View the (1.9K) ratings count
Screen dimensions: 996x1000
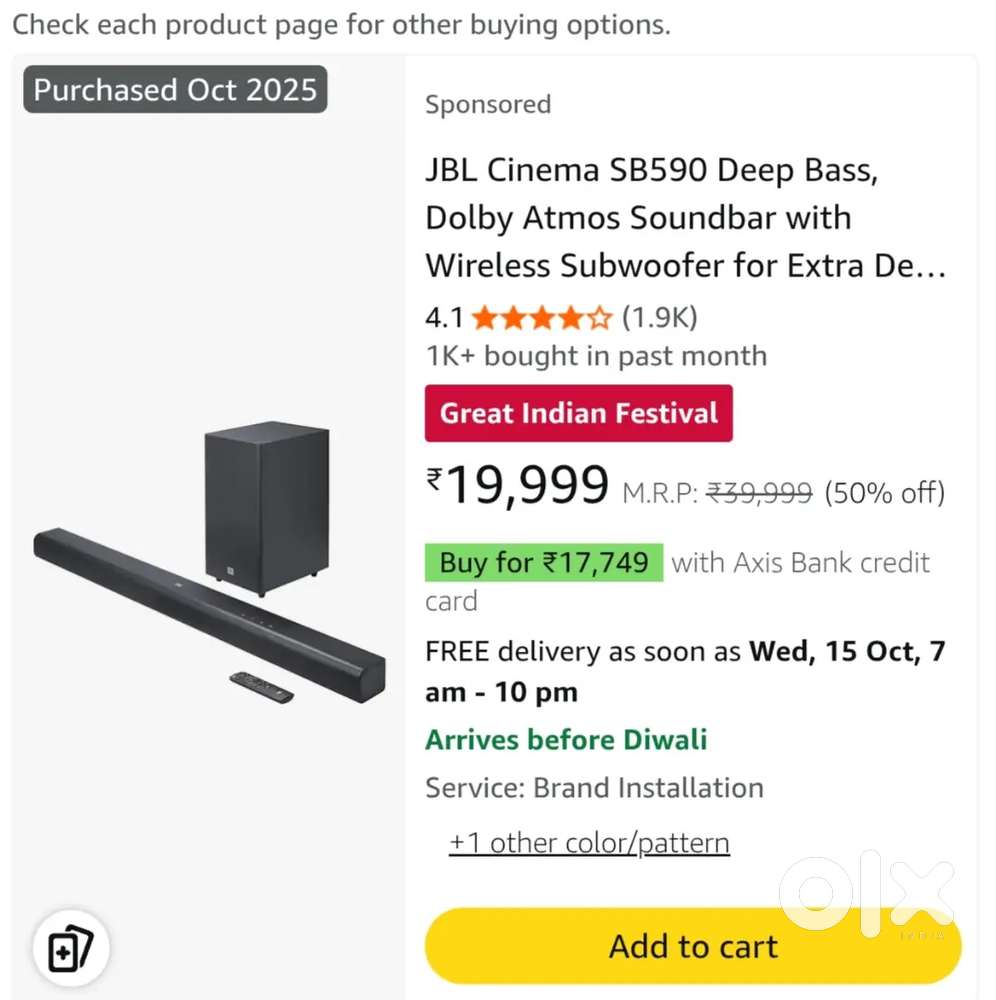[659, 319]
